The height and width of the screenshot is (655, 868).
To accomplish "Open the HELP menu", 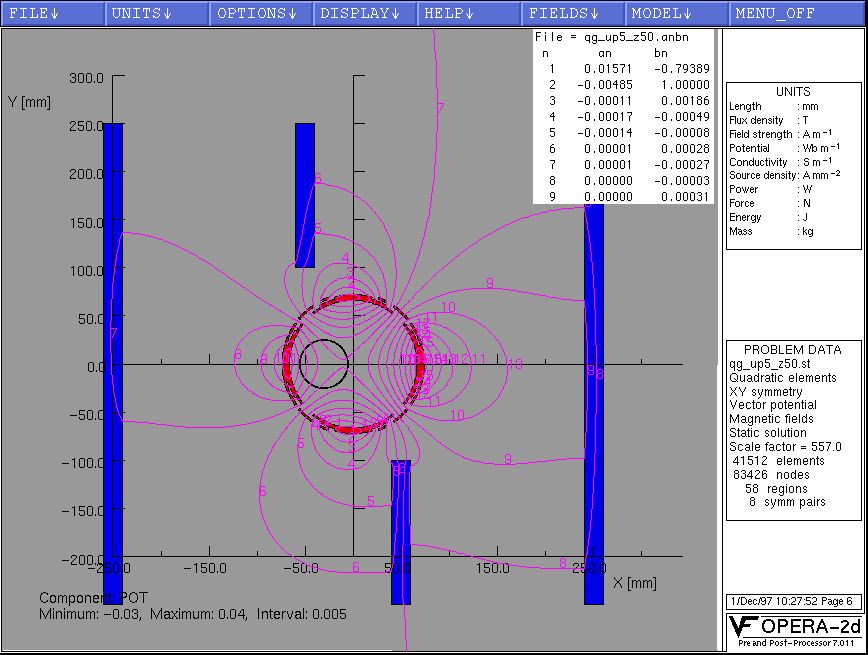I will [x=469, y=13].
